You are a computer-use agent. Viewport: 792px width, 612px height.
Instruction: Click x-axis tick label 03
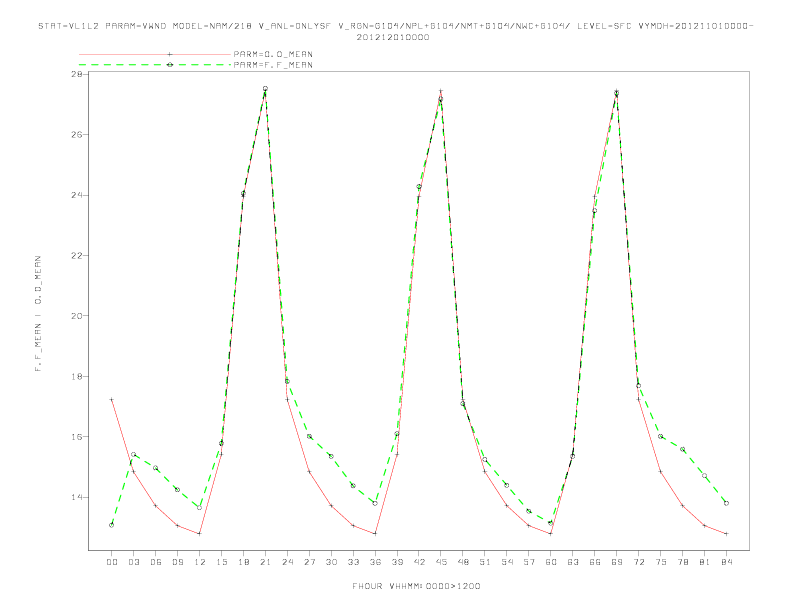(133, 562)
